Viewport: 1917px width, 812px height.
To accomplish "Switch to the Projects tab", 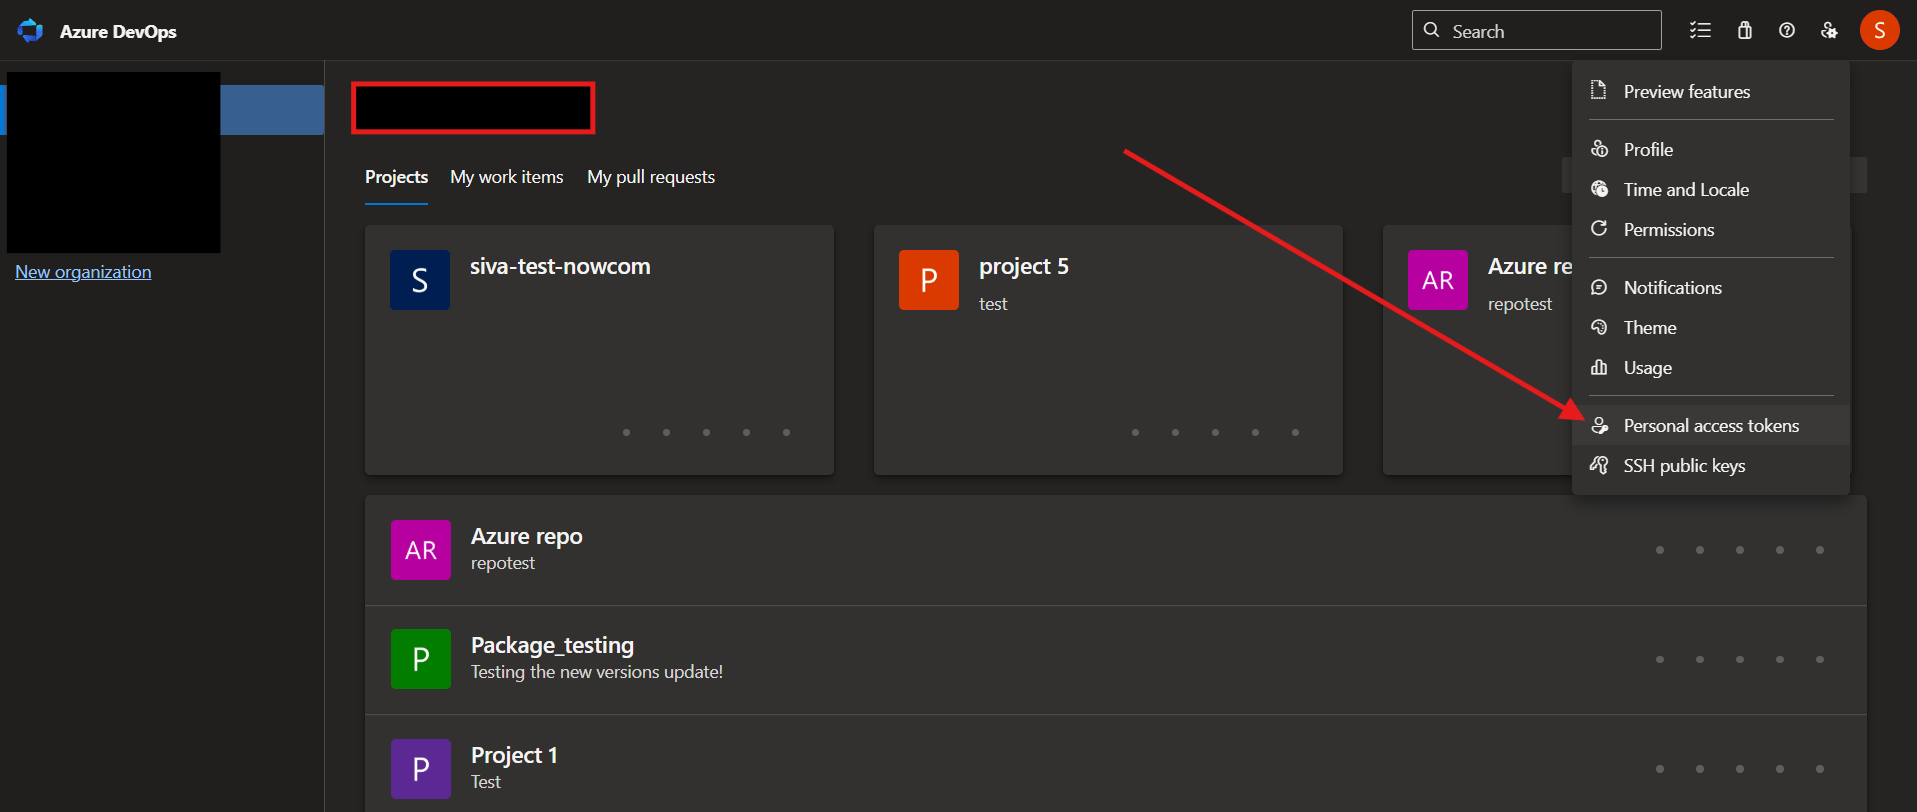I will (x=396, y=177).
